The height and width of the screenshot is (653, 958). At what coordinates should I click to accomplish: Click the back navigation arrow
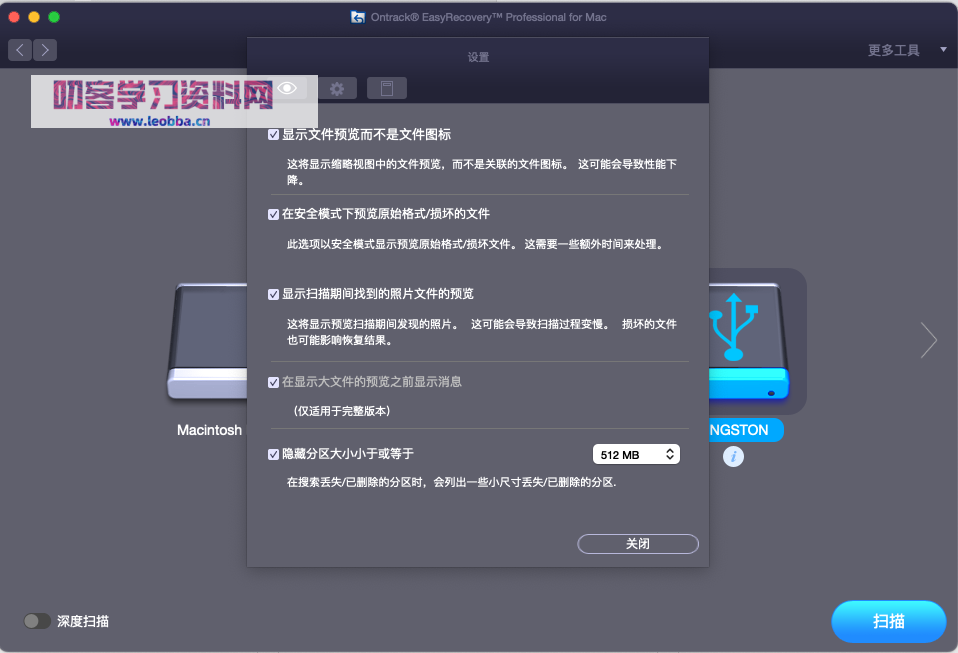click(18, 49)
